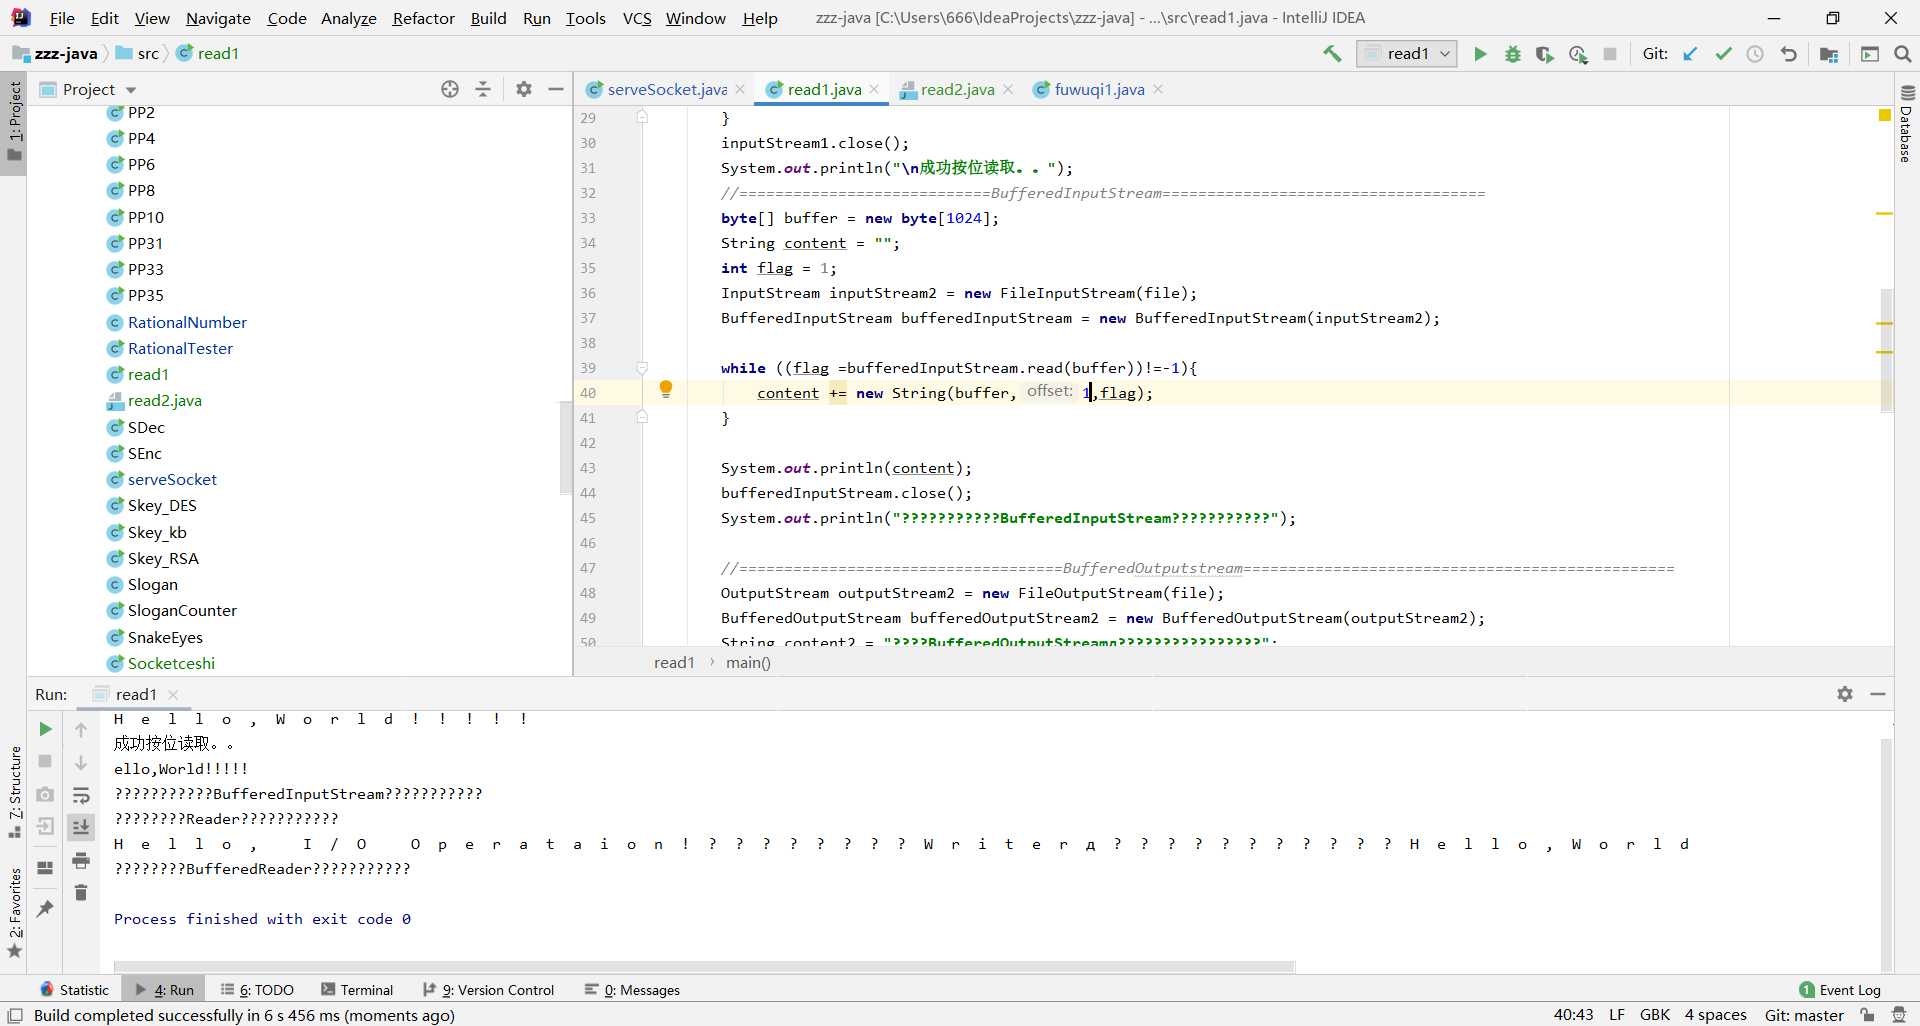Viewport: 1920px width, 1026px height.
Task: Click the Run panel stop button
Action: [x=45, y=761]
